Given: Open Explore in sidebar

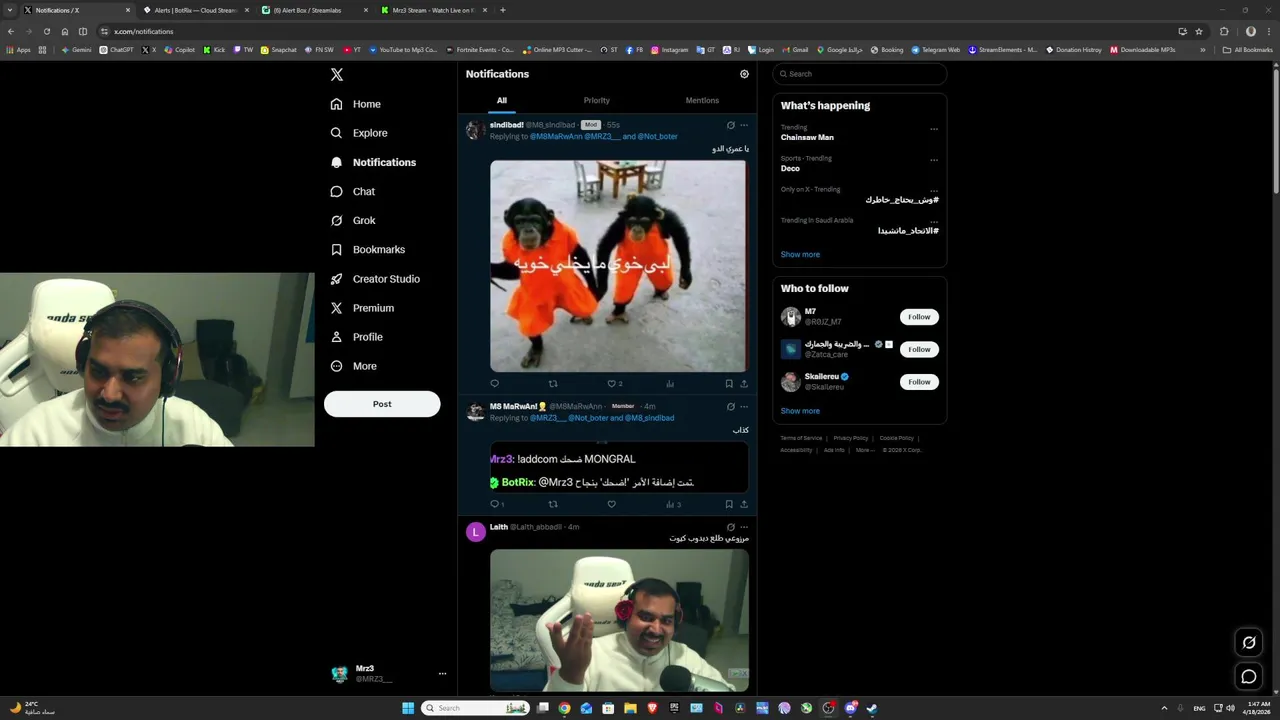Looking at the screenshot, I should pos(359,133).
